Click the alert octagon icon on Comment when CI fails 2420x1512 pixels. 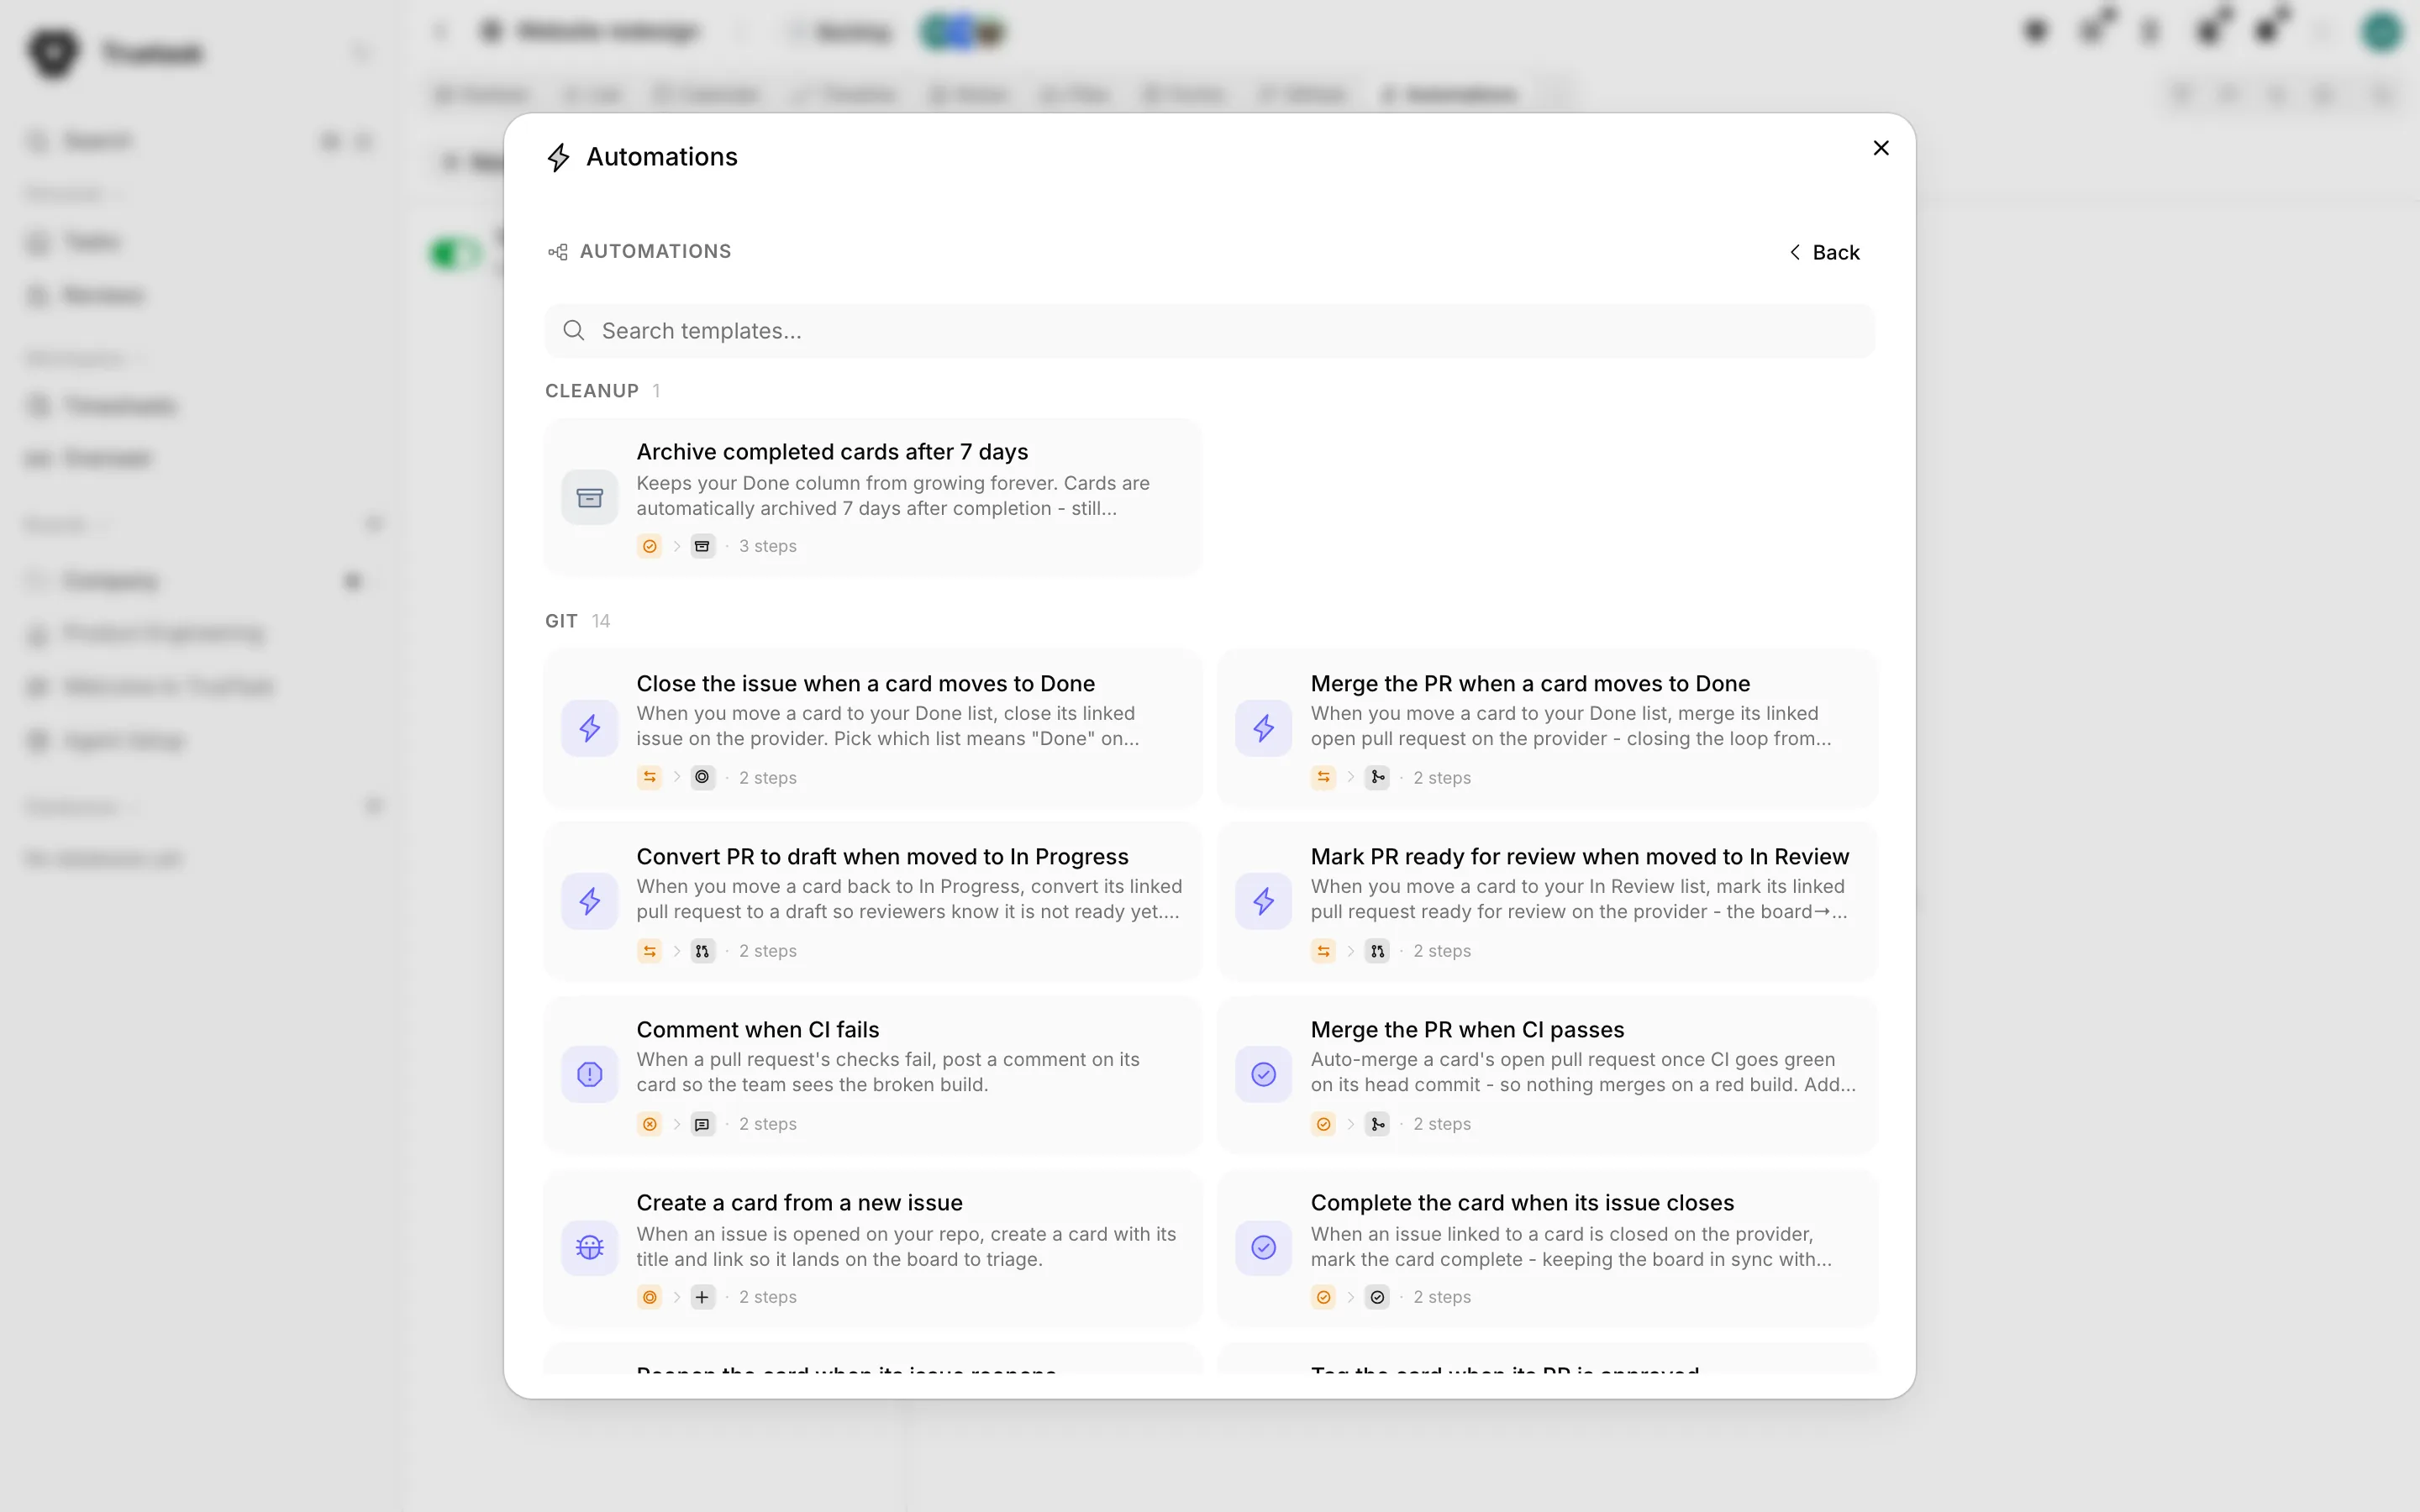[590, 1074]
